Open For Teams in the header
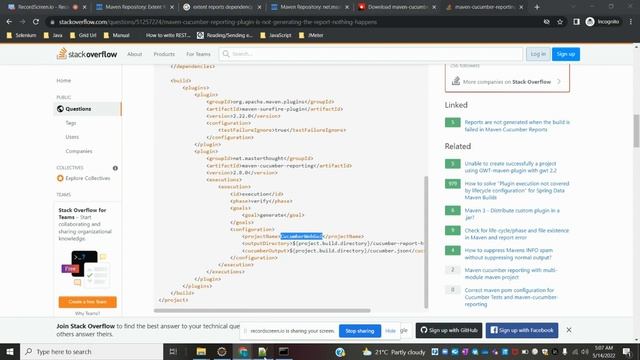Viewport: 640px width, 360px height. point(198,54)
